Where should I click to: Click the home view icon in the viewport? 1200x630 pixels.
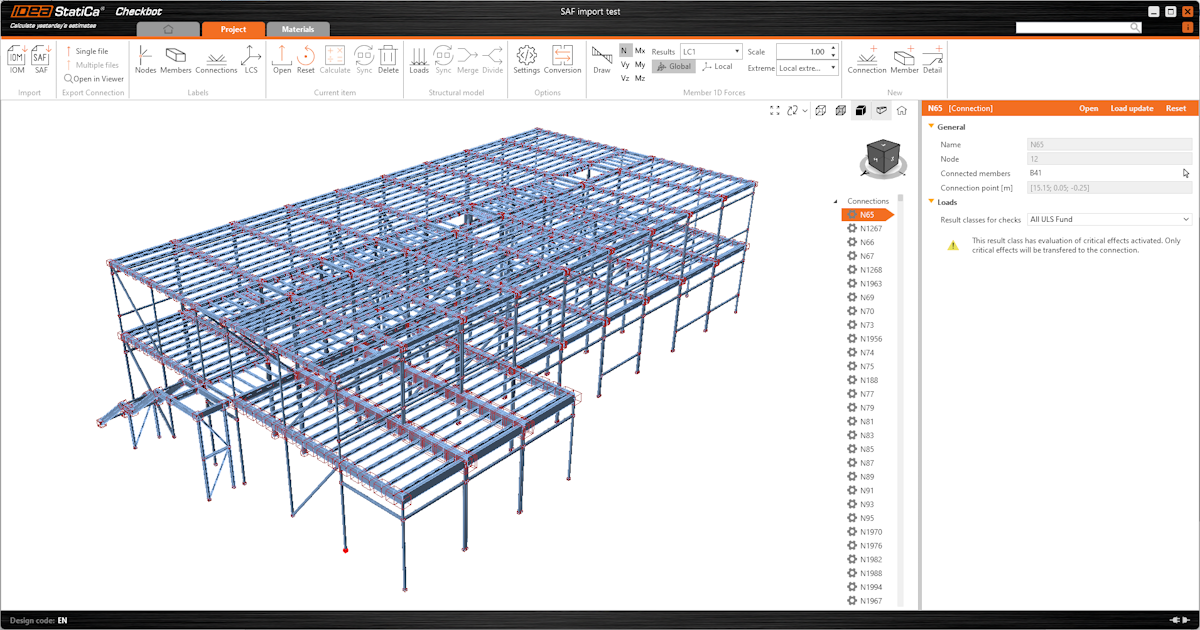coord(901,110)
